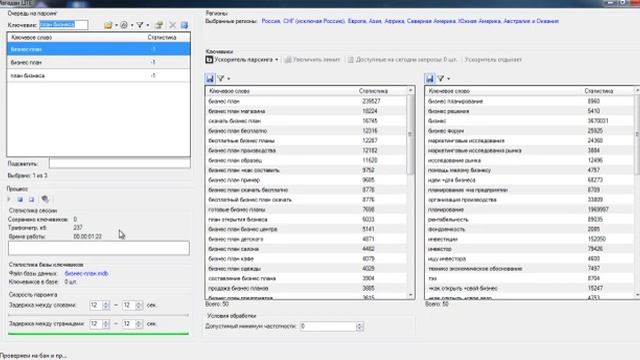Select queue row 'план бизнеса'
Image resolution: width=640 pixels, height=360 pixels.
point(98,76)
